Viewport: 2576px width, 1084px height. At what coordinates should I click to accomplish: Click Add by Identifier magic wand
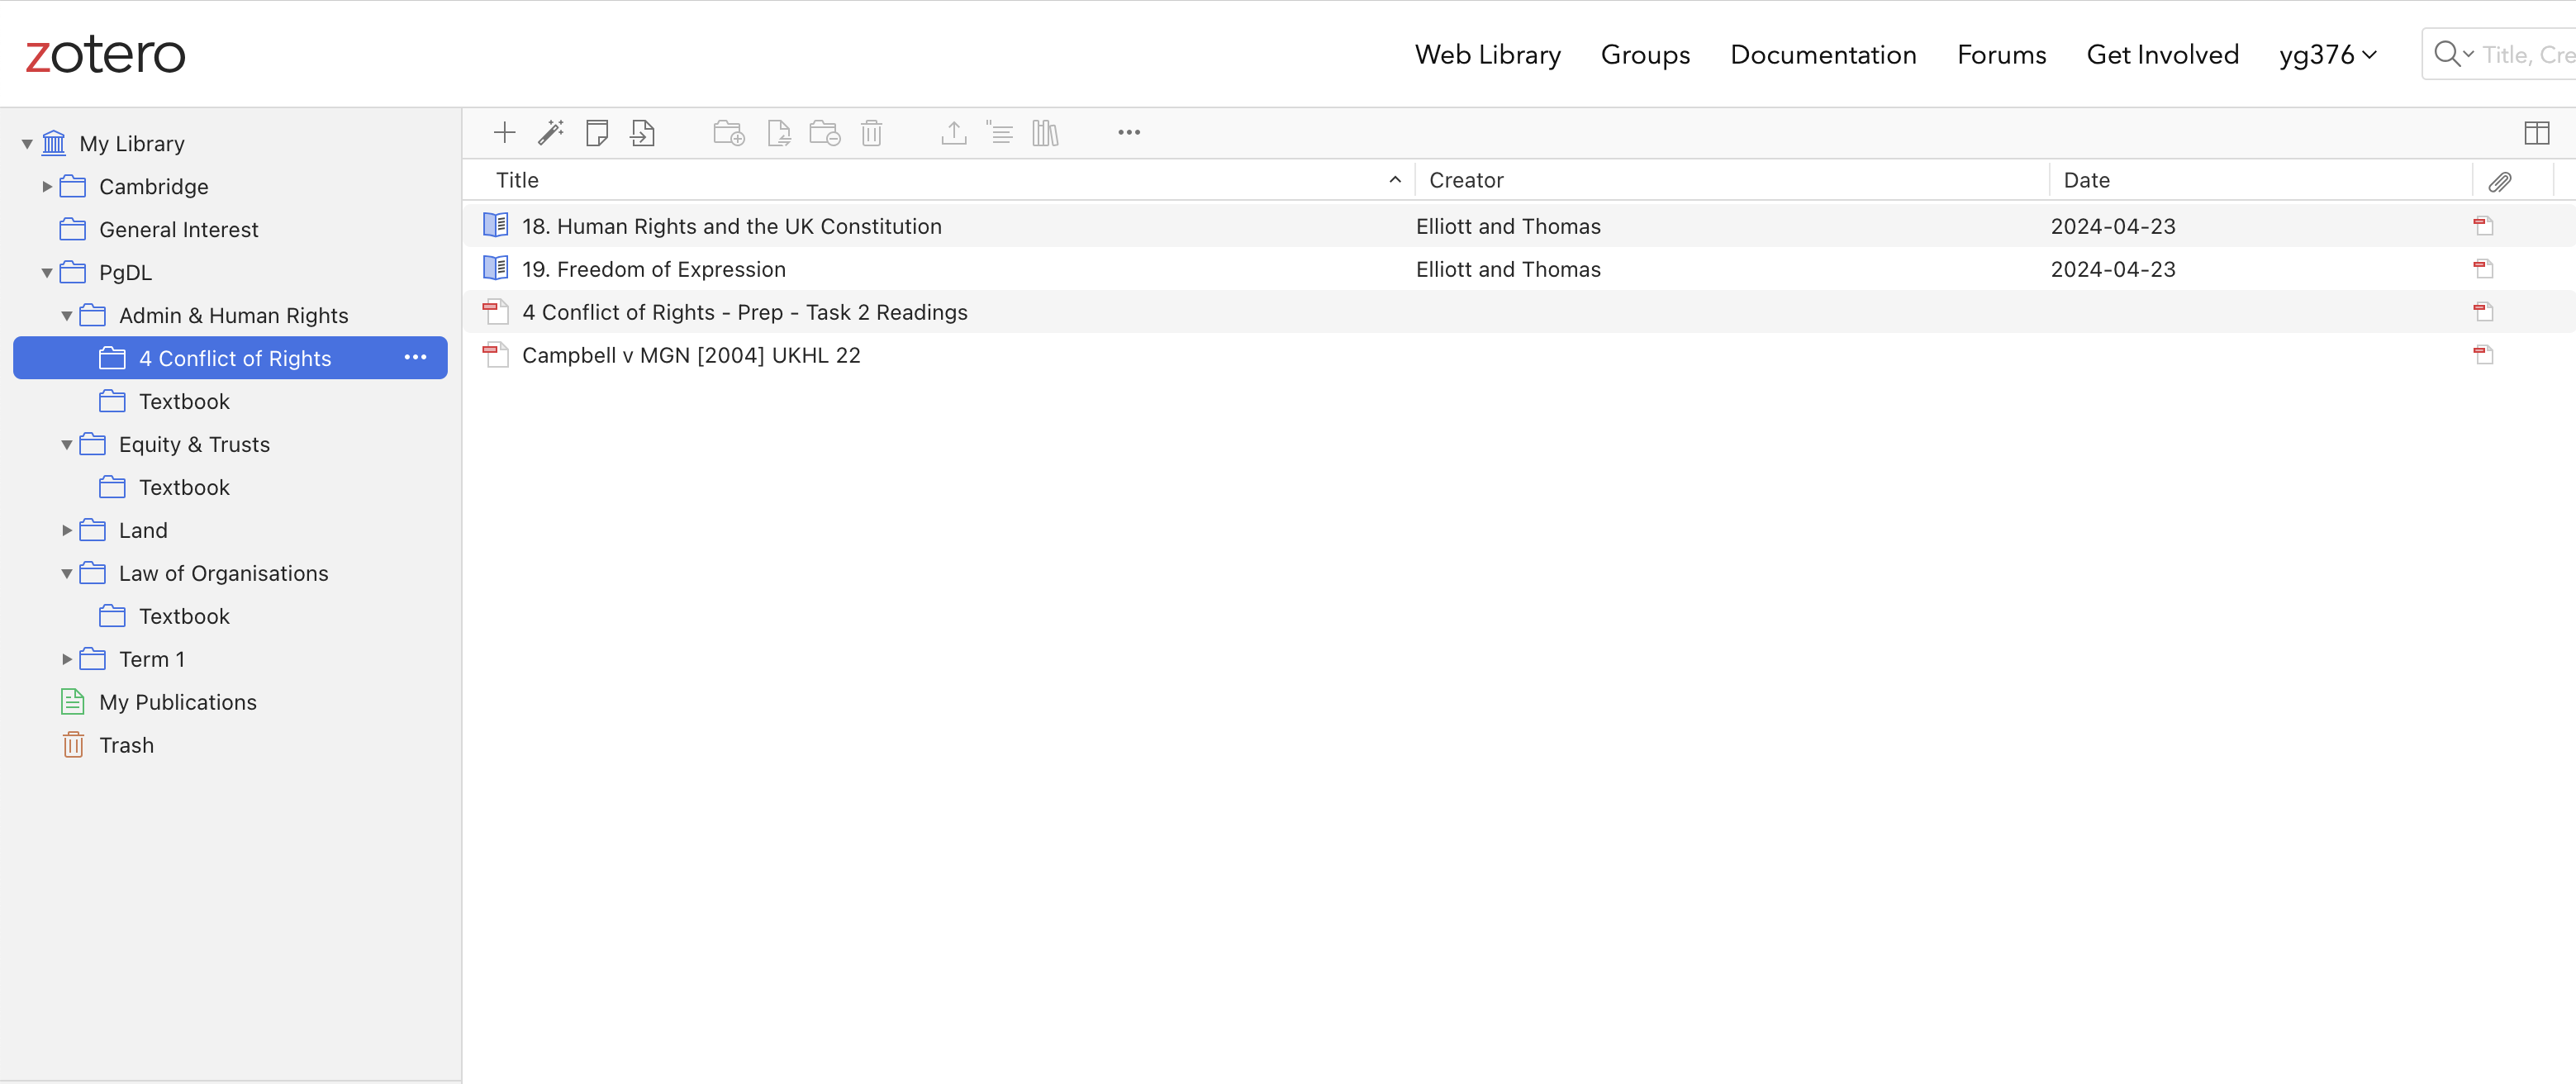(551, 132)
